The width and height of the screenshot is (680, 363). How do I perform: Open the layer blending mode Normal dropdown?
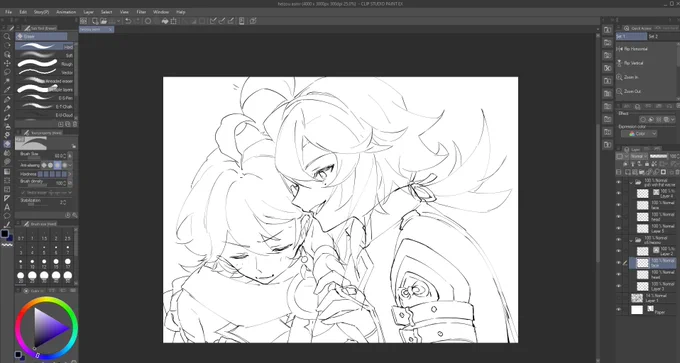click(639, 156)
